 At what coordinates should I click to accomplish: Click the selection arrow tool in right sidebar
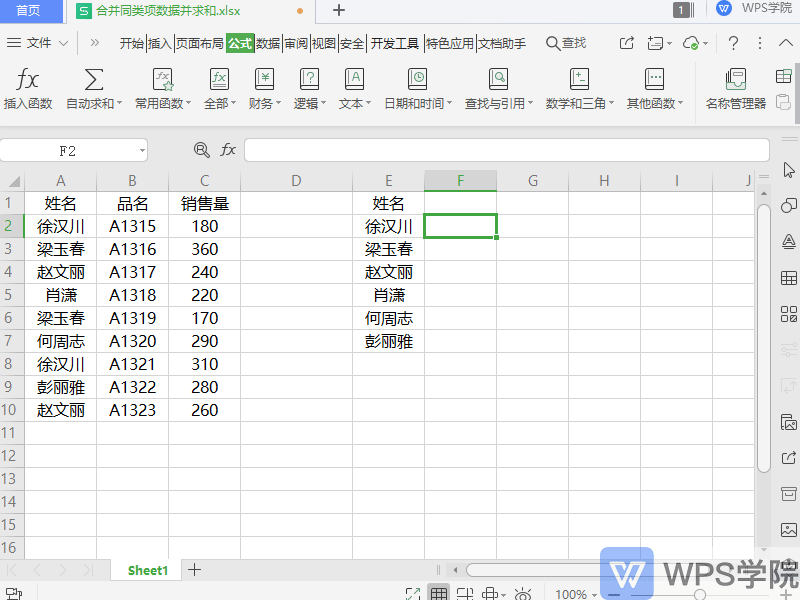click(x=789, y=170)
